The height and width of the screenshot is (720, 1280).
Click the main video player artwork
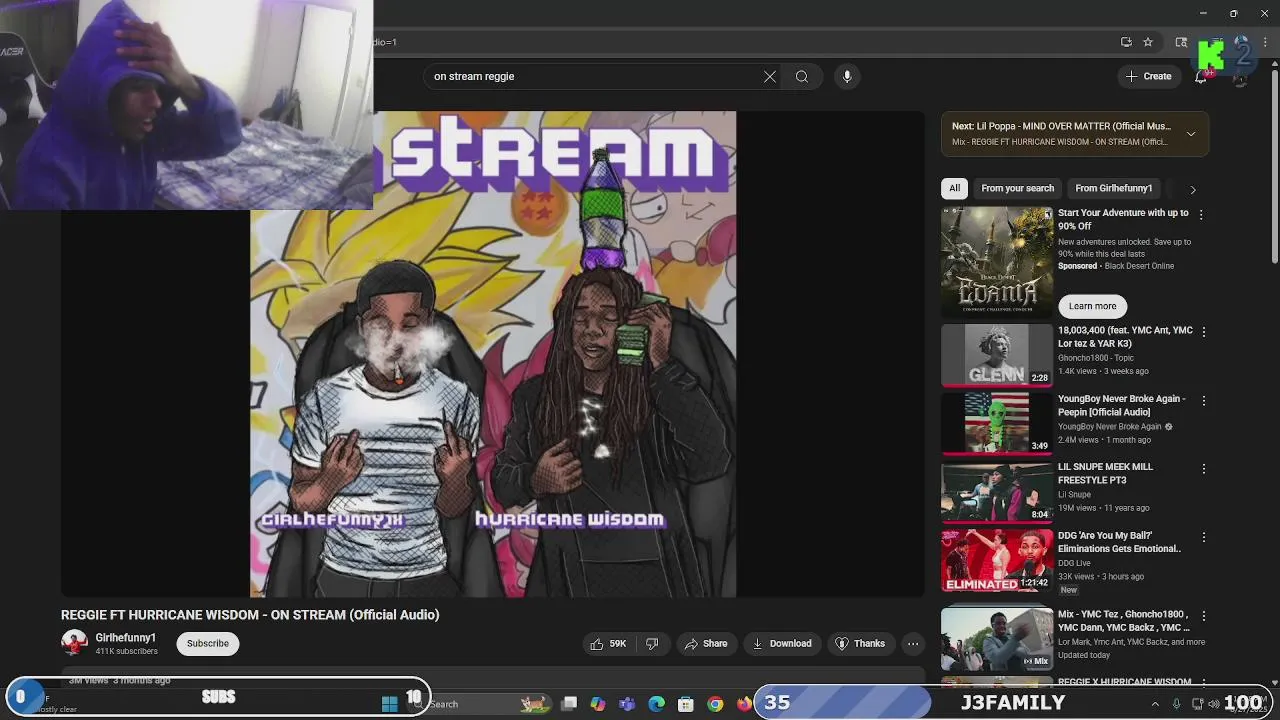tap(493, 354)
